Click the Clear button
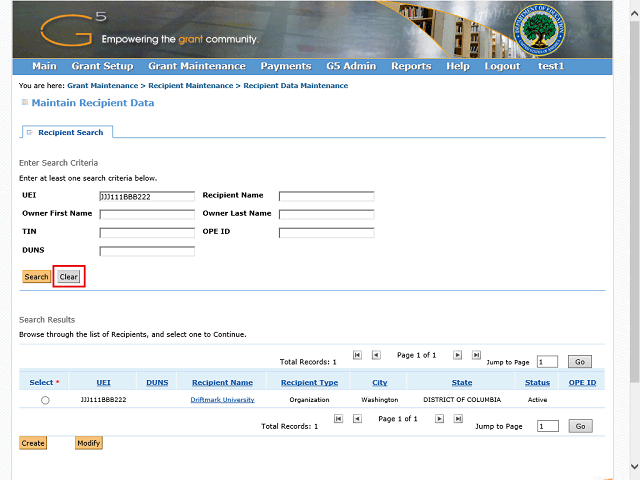The image size is (640, 480). tap(69, 277)
